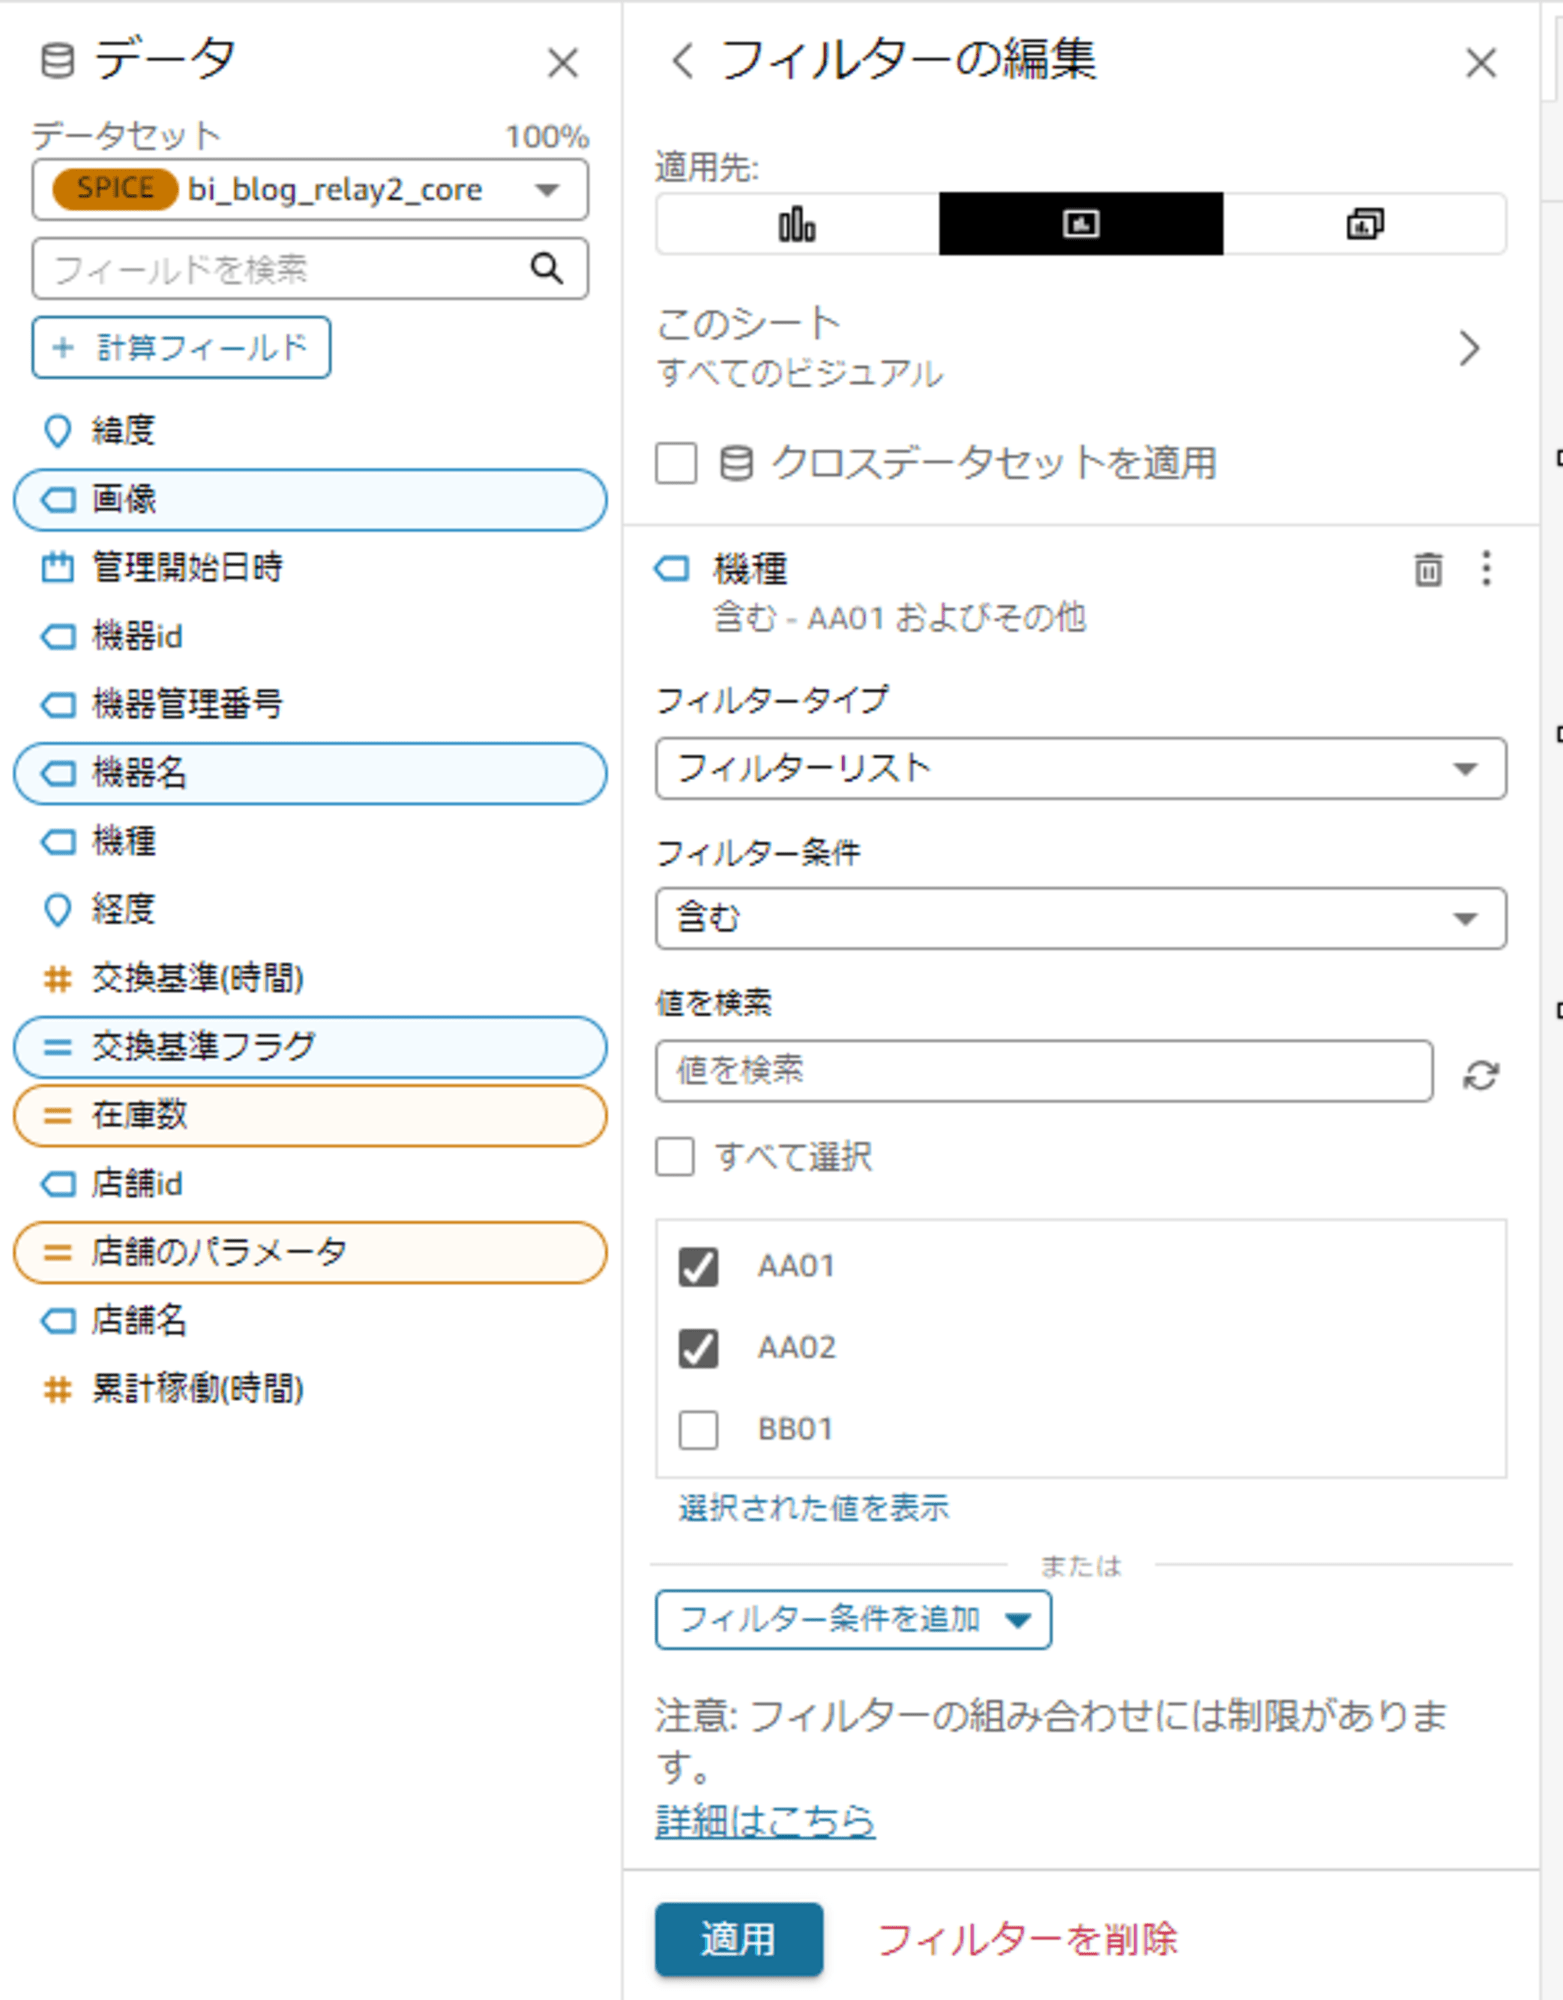Refresh the filter values list

click(1481, 1075)
